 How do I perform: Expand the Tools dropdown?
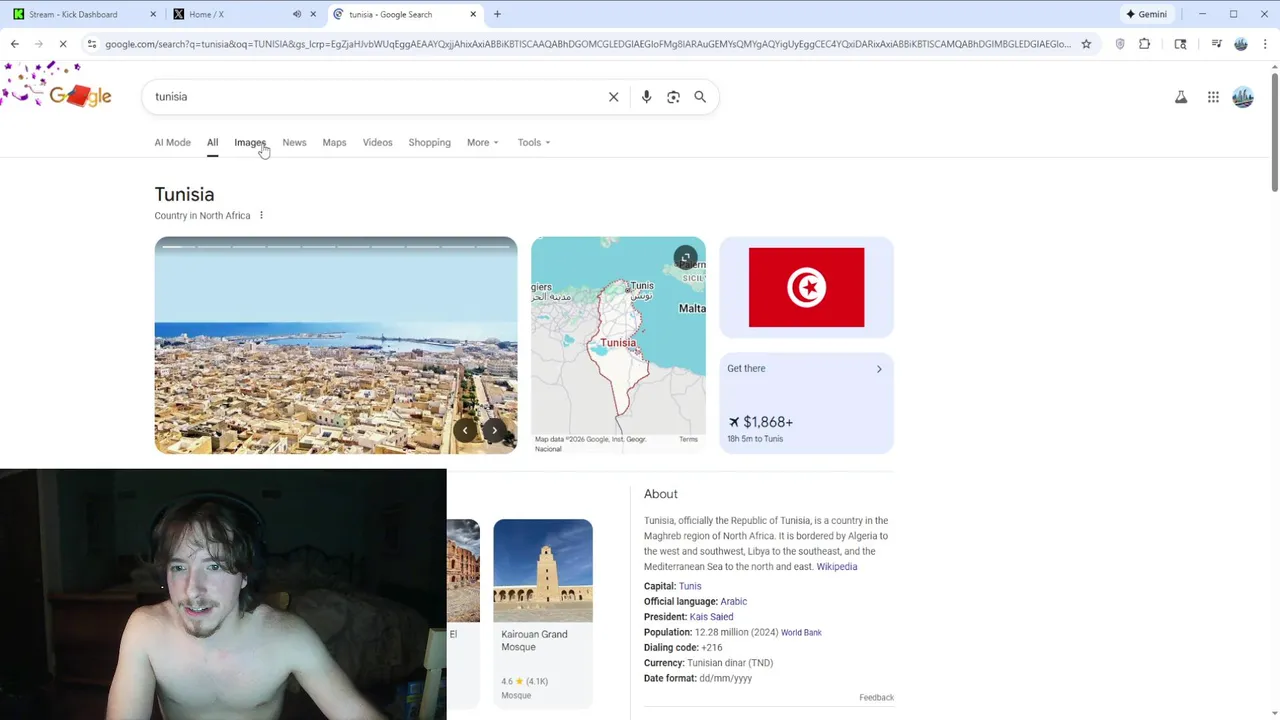[534, 142]
